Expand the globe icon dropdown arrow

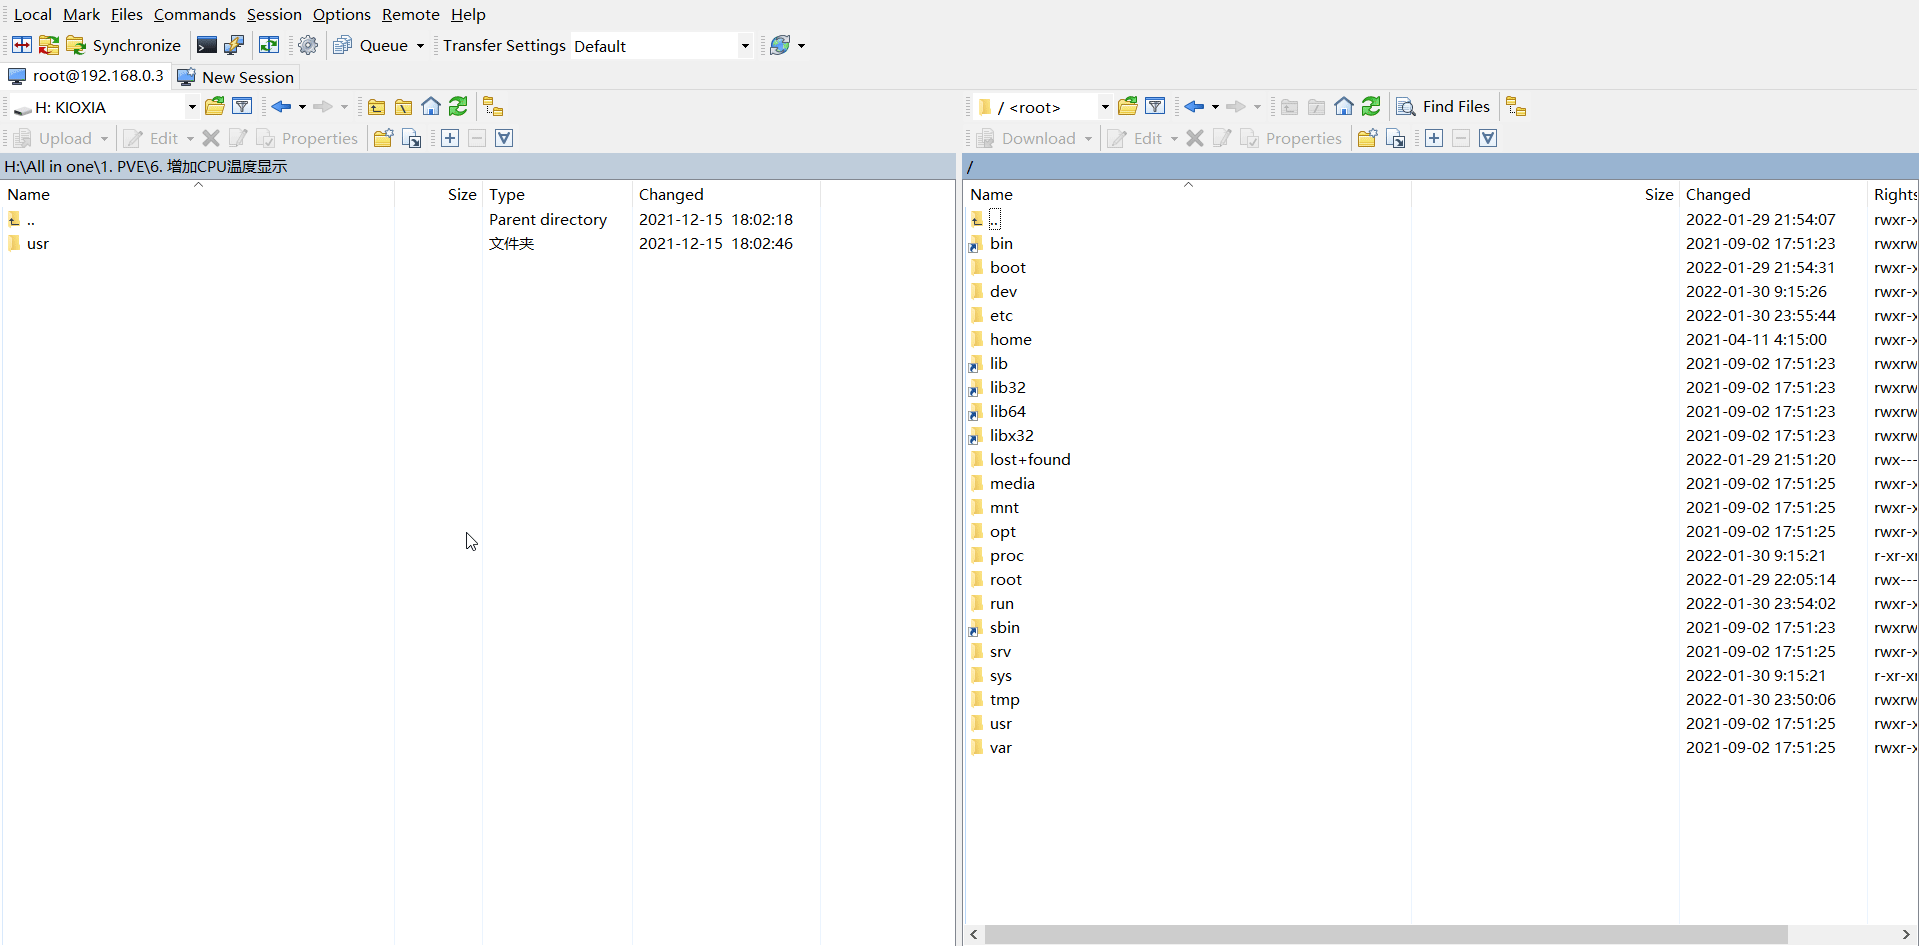pyautogui.click(x=801, y=46)
